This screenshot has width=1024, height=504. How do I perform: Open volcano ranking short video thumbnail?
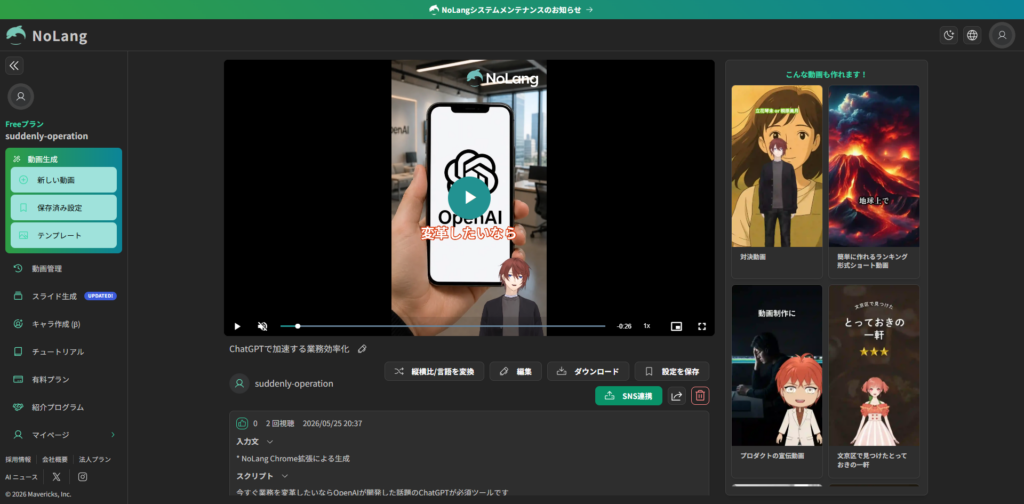tap(874, 166)
